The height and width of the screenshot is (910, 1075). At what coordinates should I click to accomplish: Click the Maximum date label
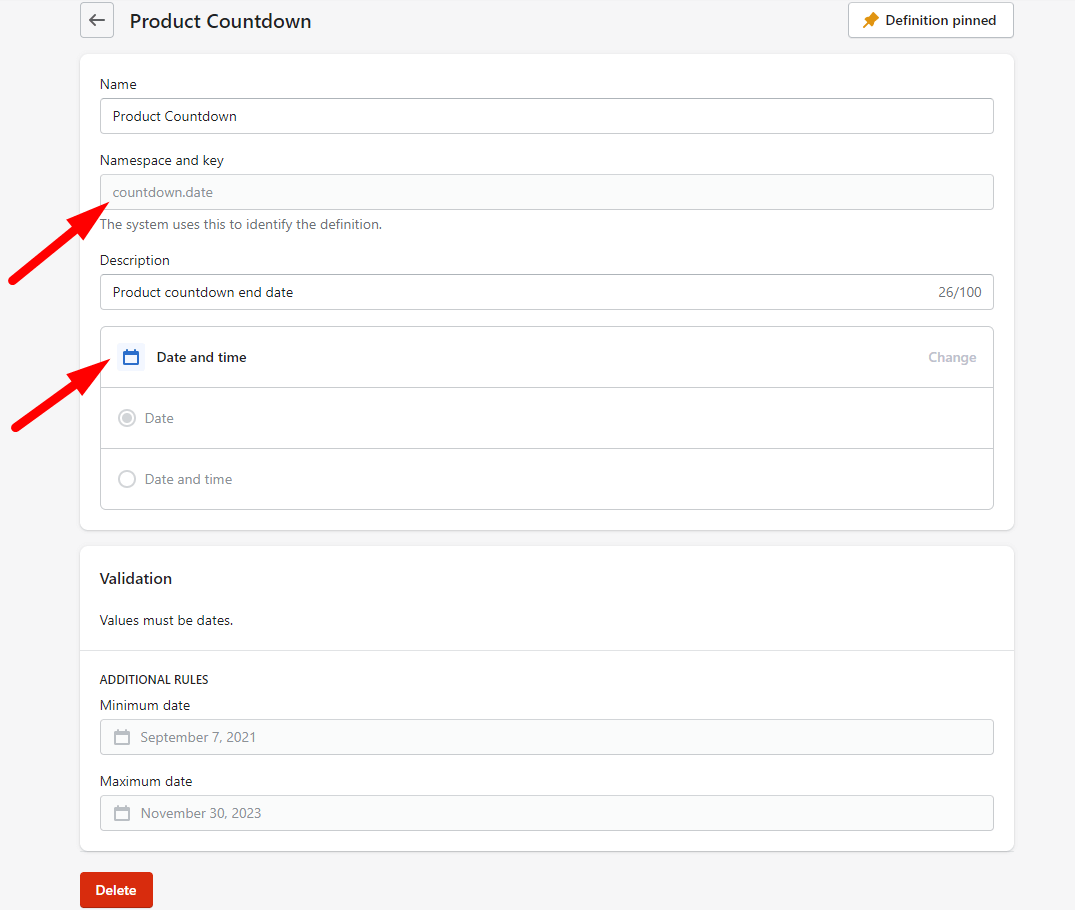(146, 782)
